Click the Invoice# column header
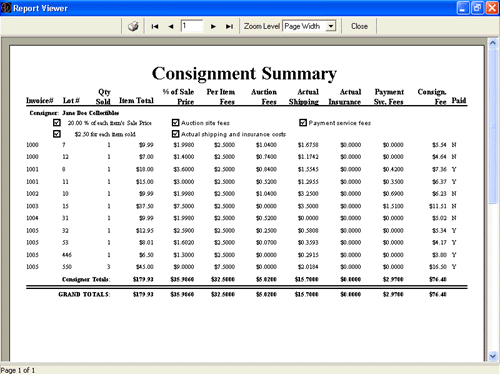500x374 pixels. click(x=40, y=100)
